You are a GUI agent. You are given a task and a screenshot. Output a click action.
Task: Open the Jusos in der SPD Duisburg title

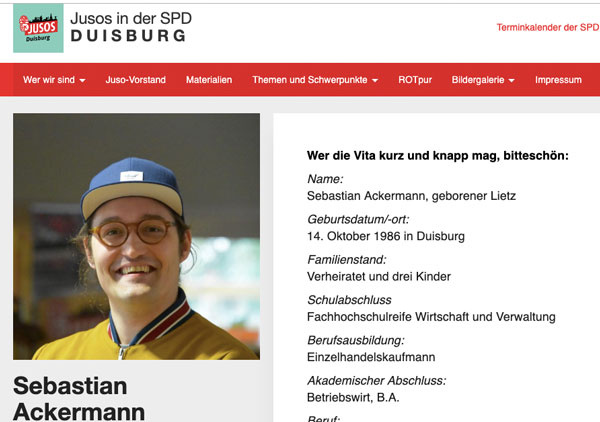[x=131, y=27]
